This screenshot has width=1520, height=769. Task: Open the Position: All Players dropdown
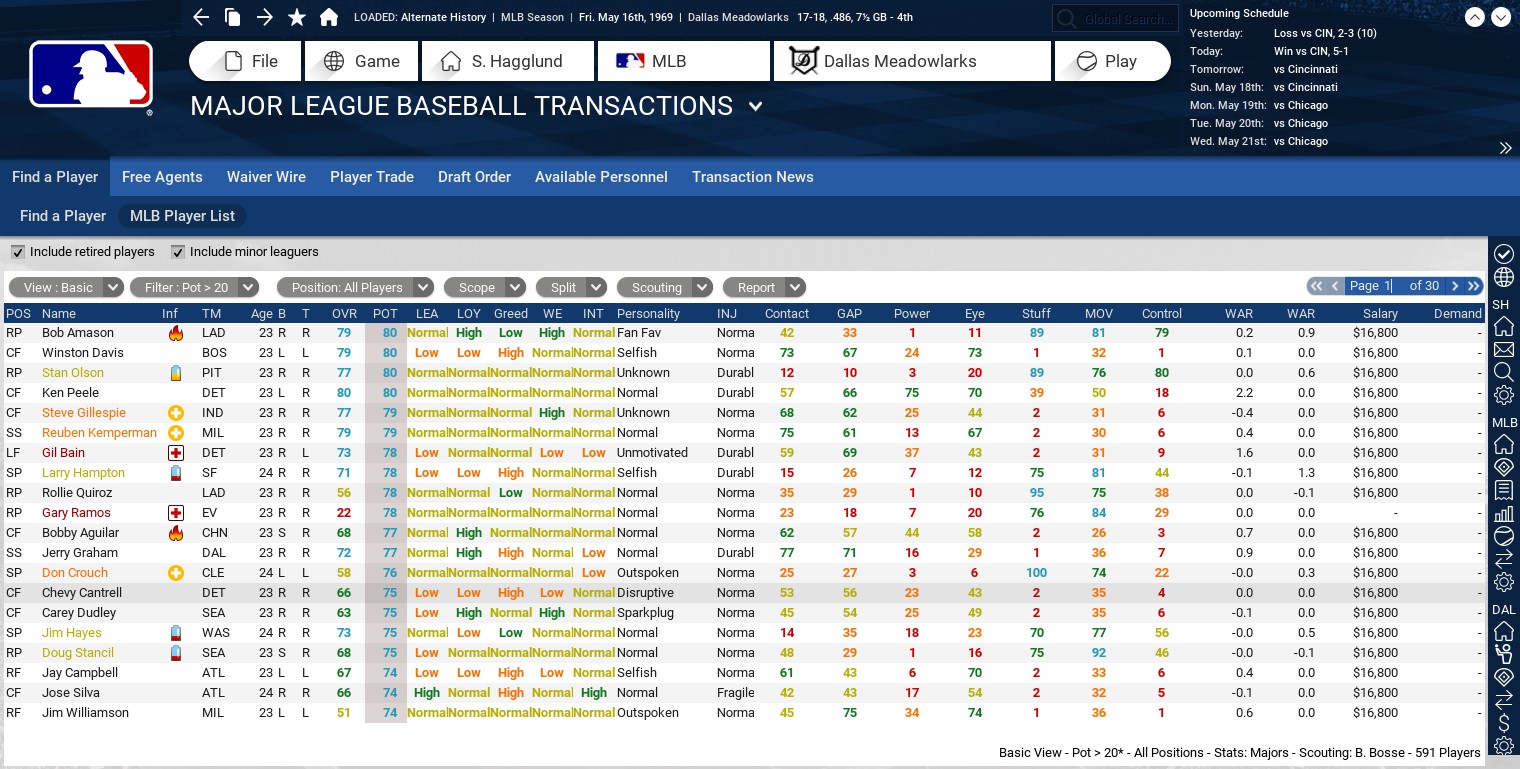pos(356,287)
